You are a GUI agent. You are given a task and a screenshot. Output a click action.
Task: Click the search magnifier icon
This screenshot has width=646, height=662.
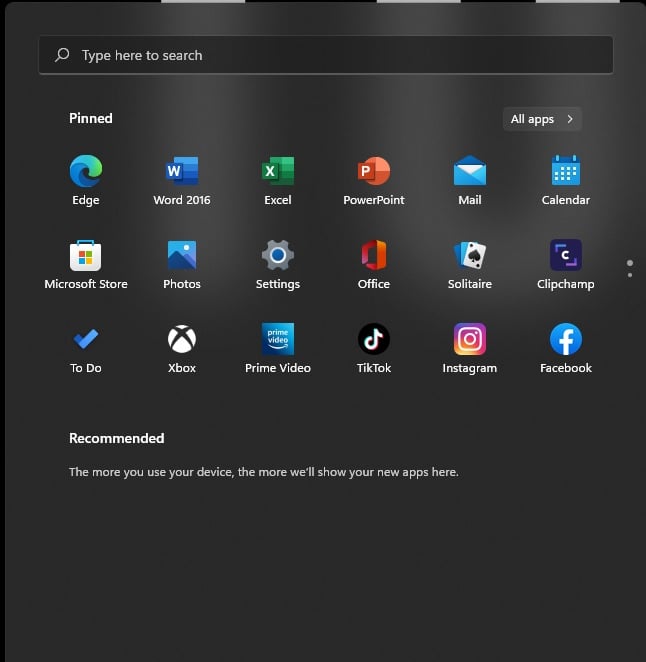tap(62, 55)
